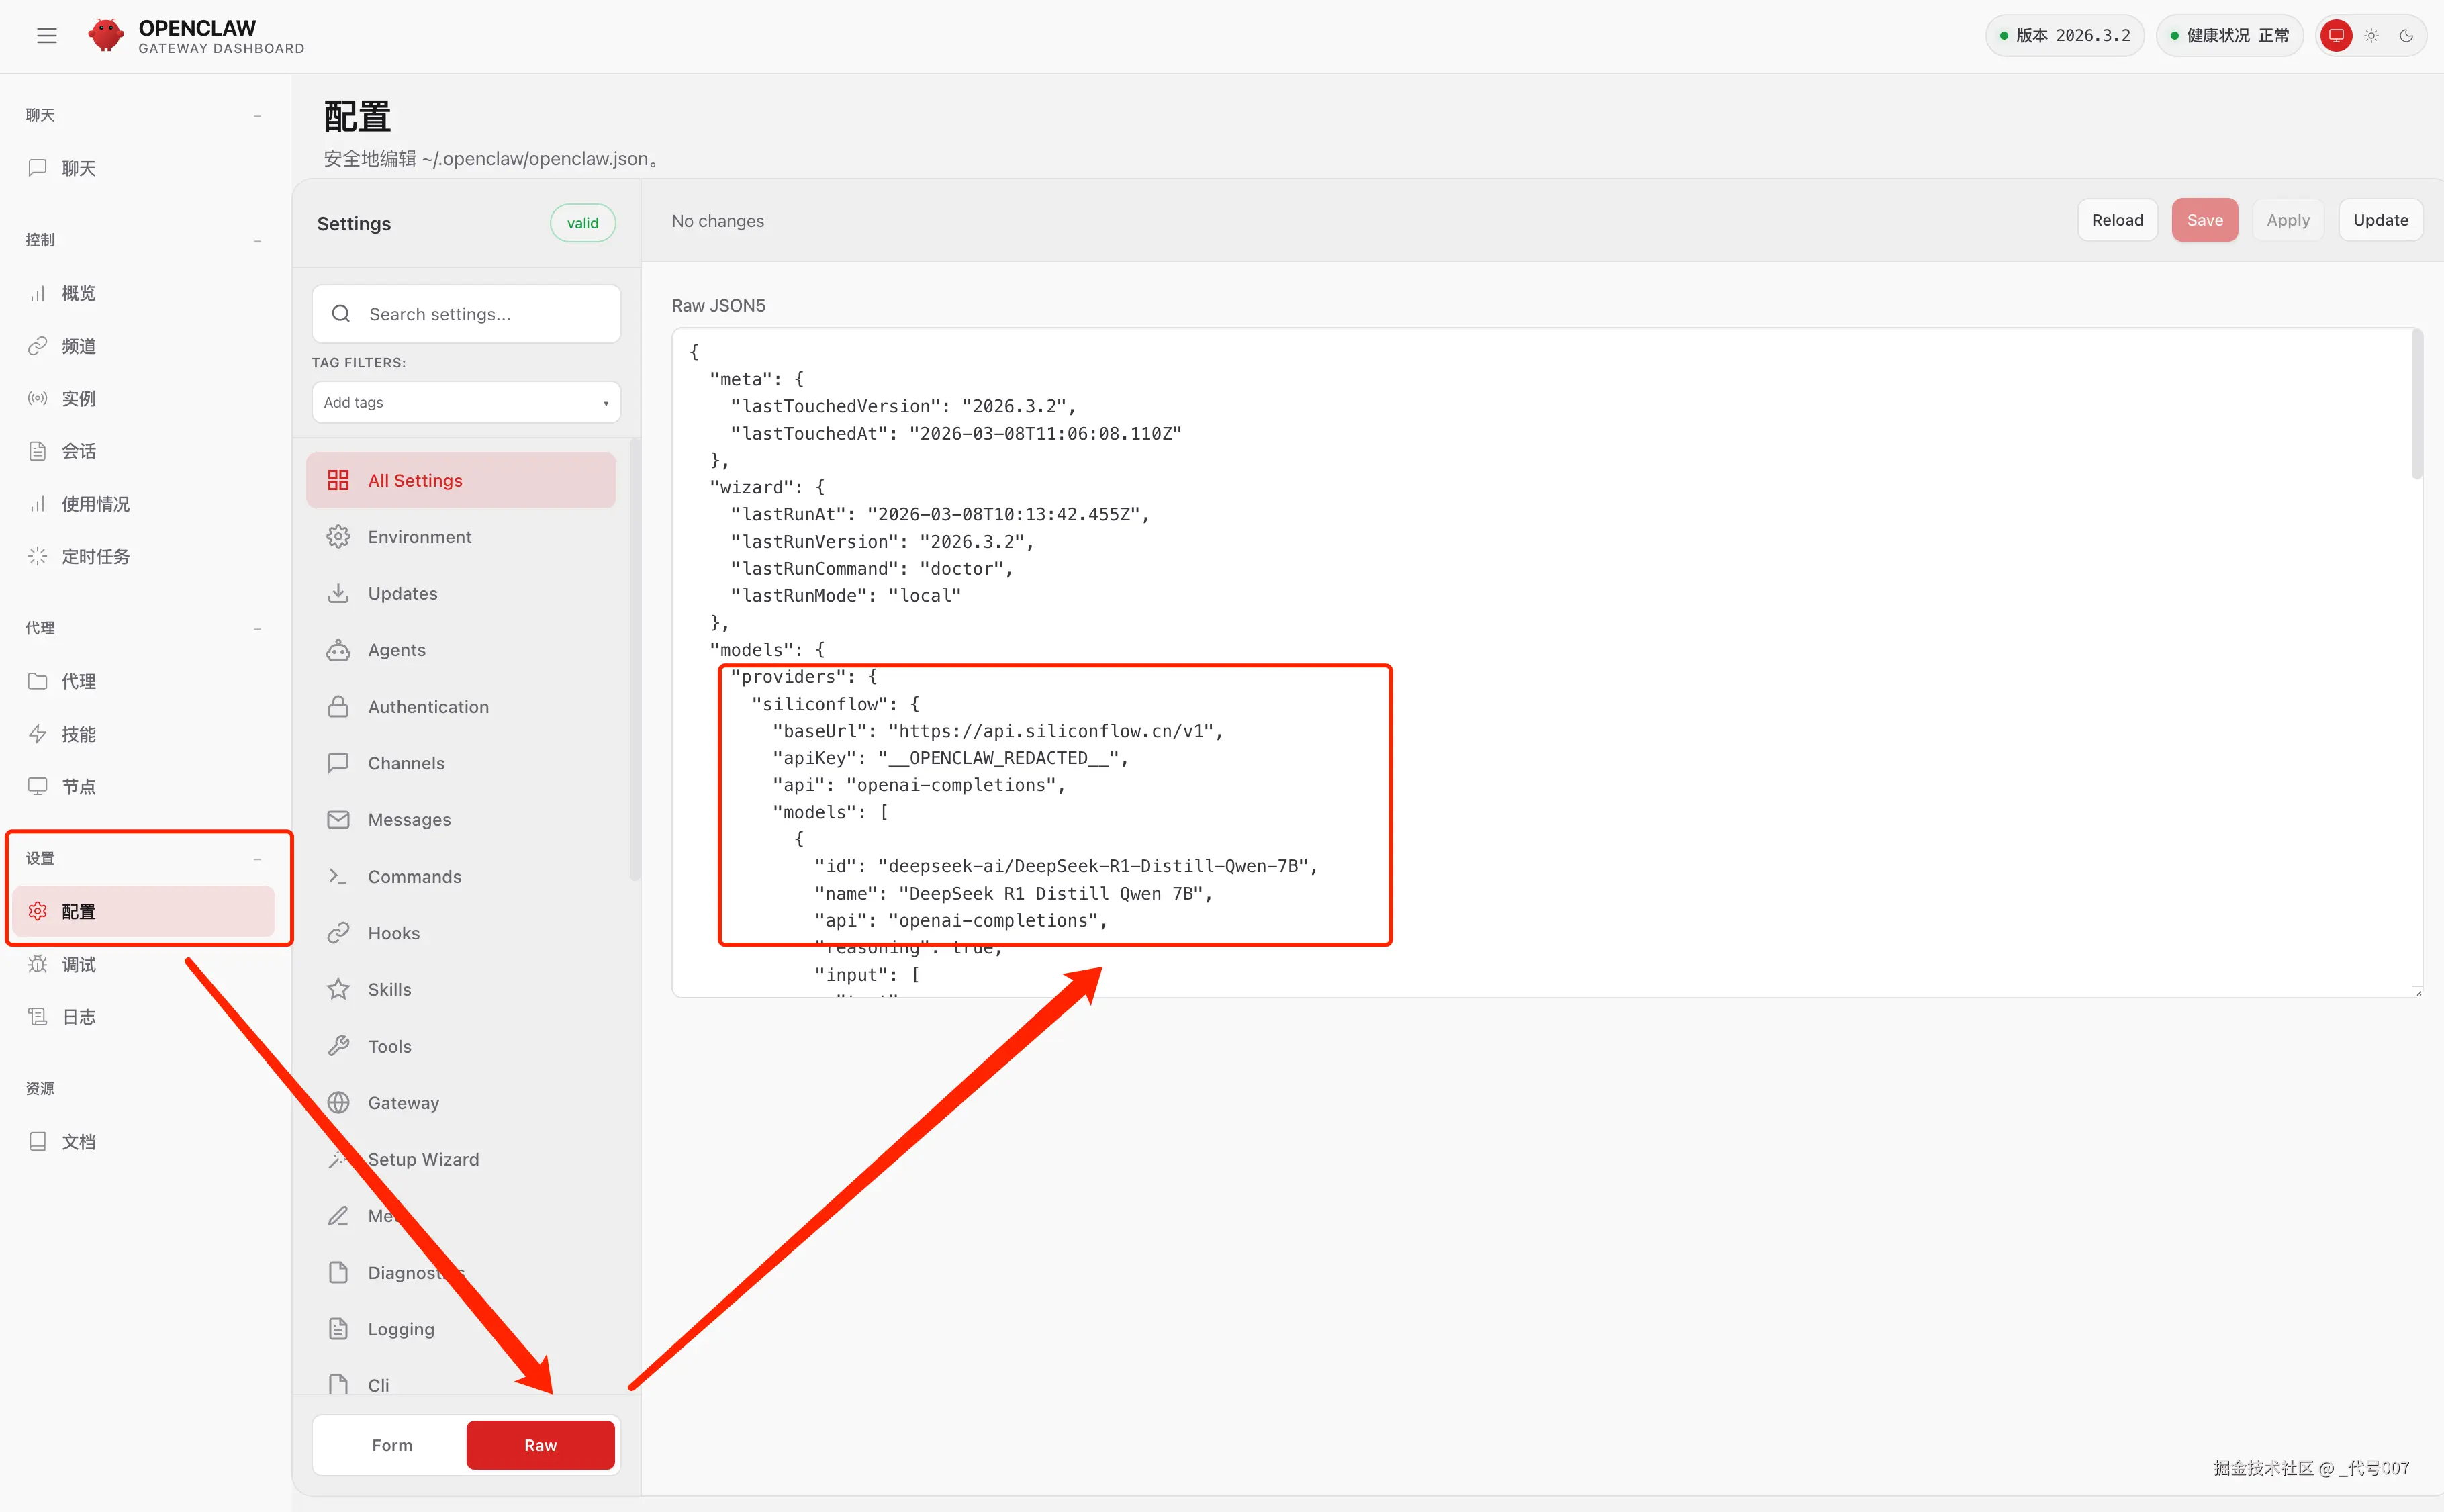This screenshot has height=1512, width=2444.
Task: Collapse the 代理 sidebar section
Action: pos(257,628)
